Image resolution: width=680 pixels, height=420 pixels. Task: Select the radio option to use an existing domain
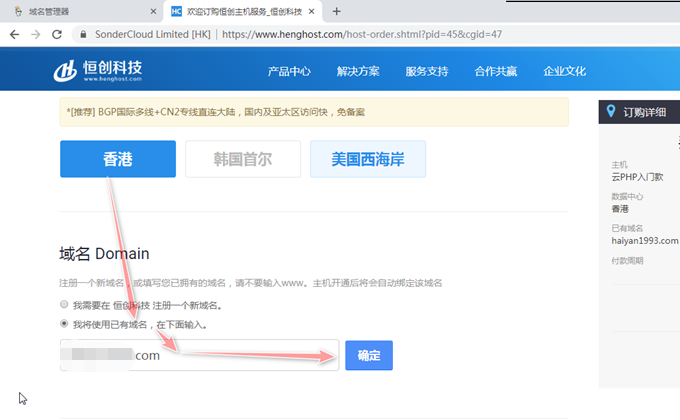[64, 323]
